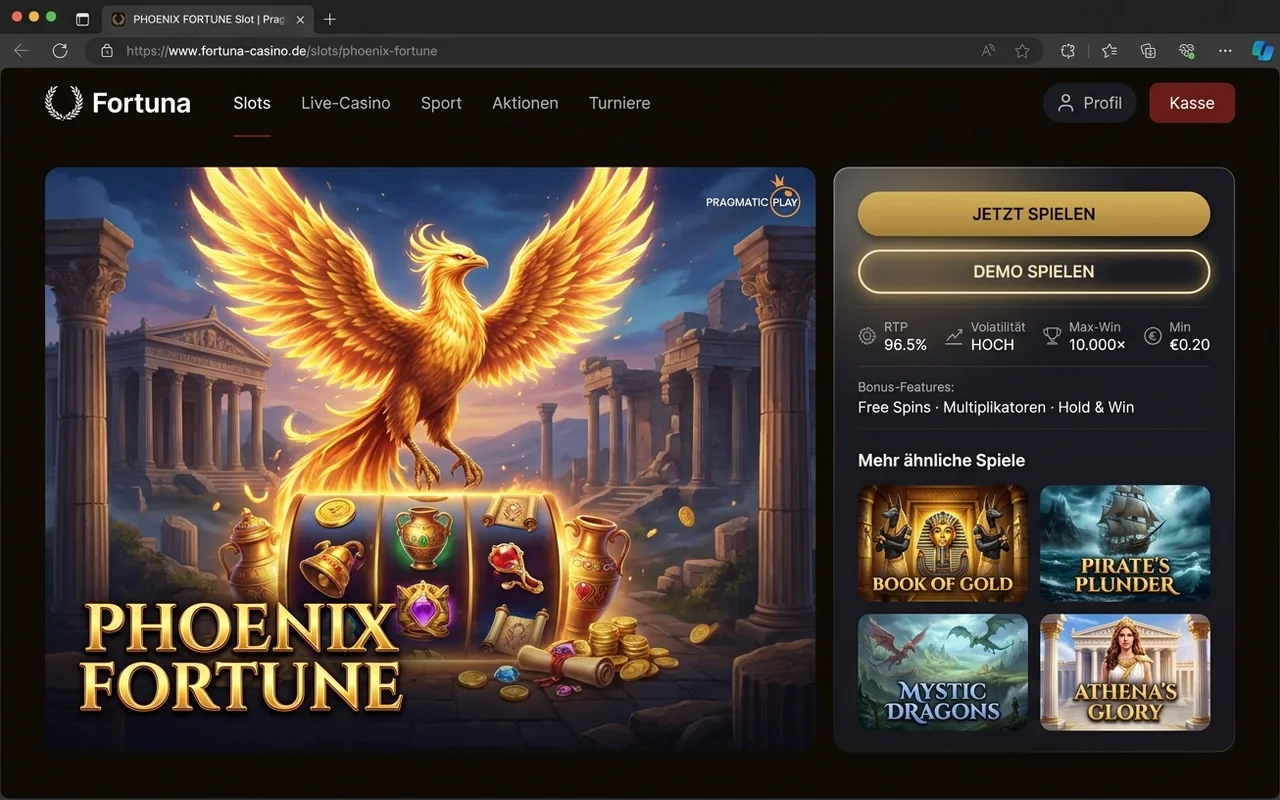Open the Book of Gold game thumbnail
This screenshot has height=800, width=1280.
(943, 543)
